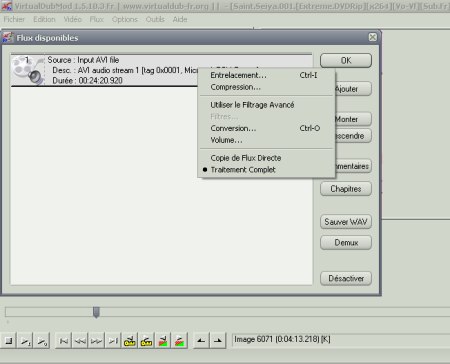Click the Désactiver button
Image resolution: width=450 pixels, height=364 pixels.
(x=346, y=278)
